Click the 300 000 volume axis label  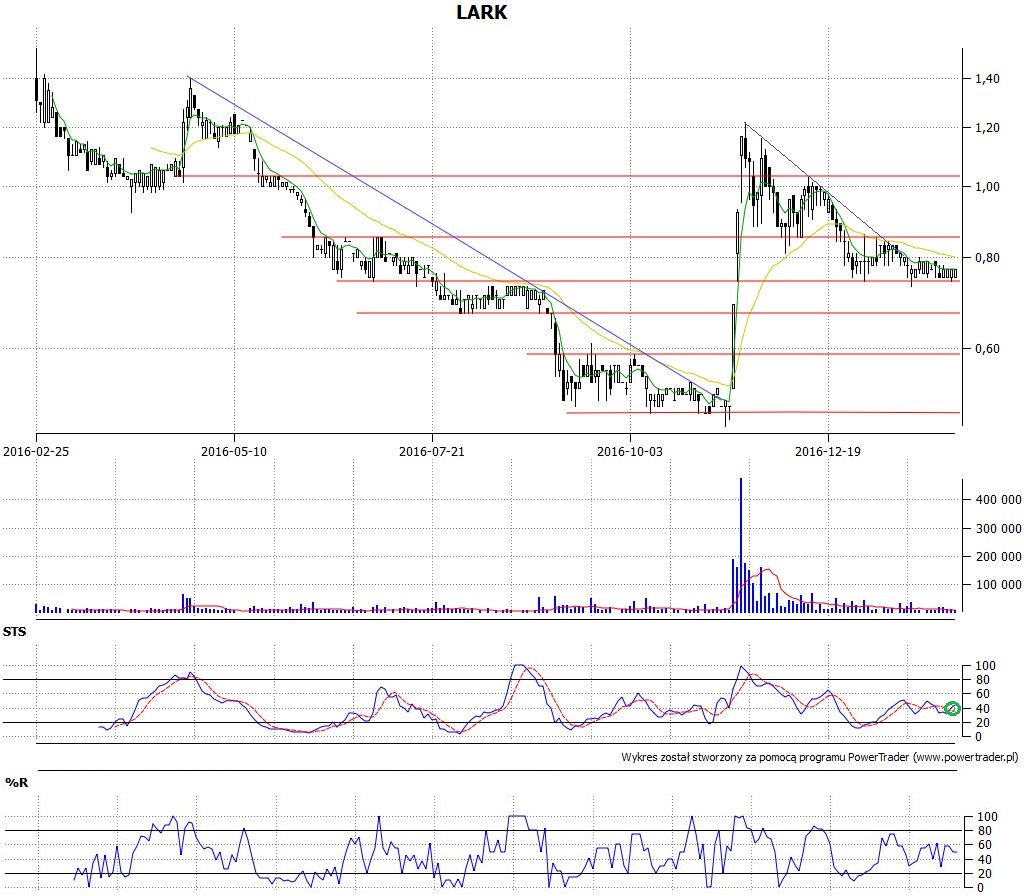pyautogui.click(x=999, y=528)
